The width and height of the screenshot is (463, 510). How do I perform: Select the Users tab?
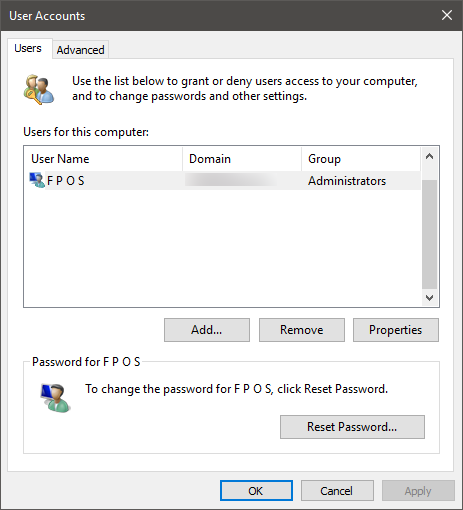tap(28, 48)
